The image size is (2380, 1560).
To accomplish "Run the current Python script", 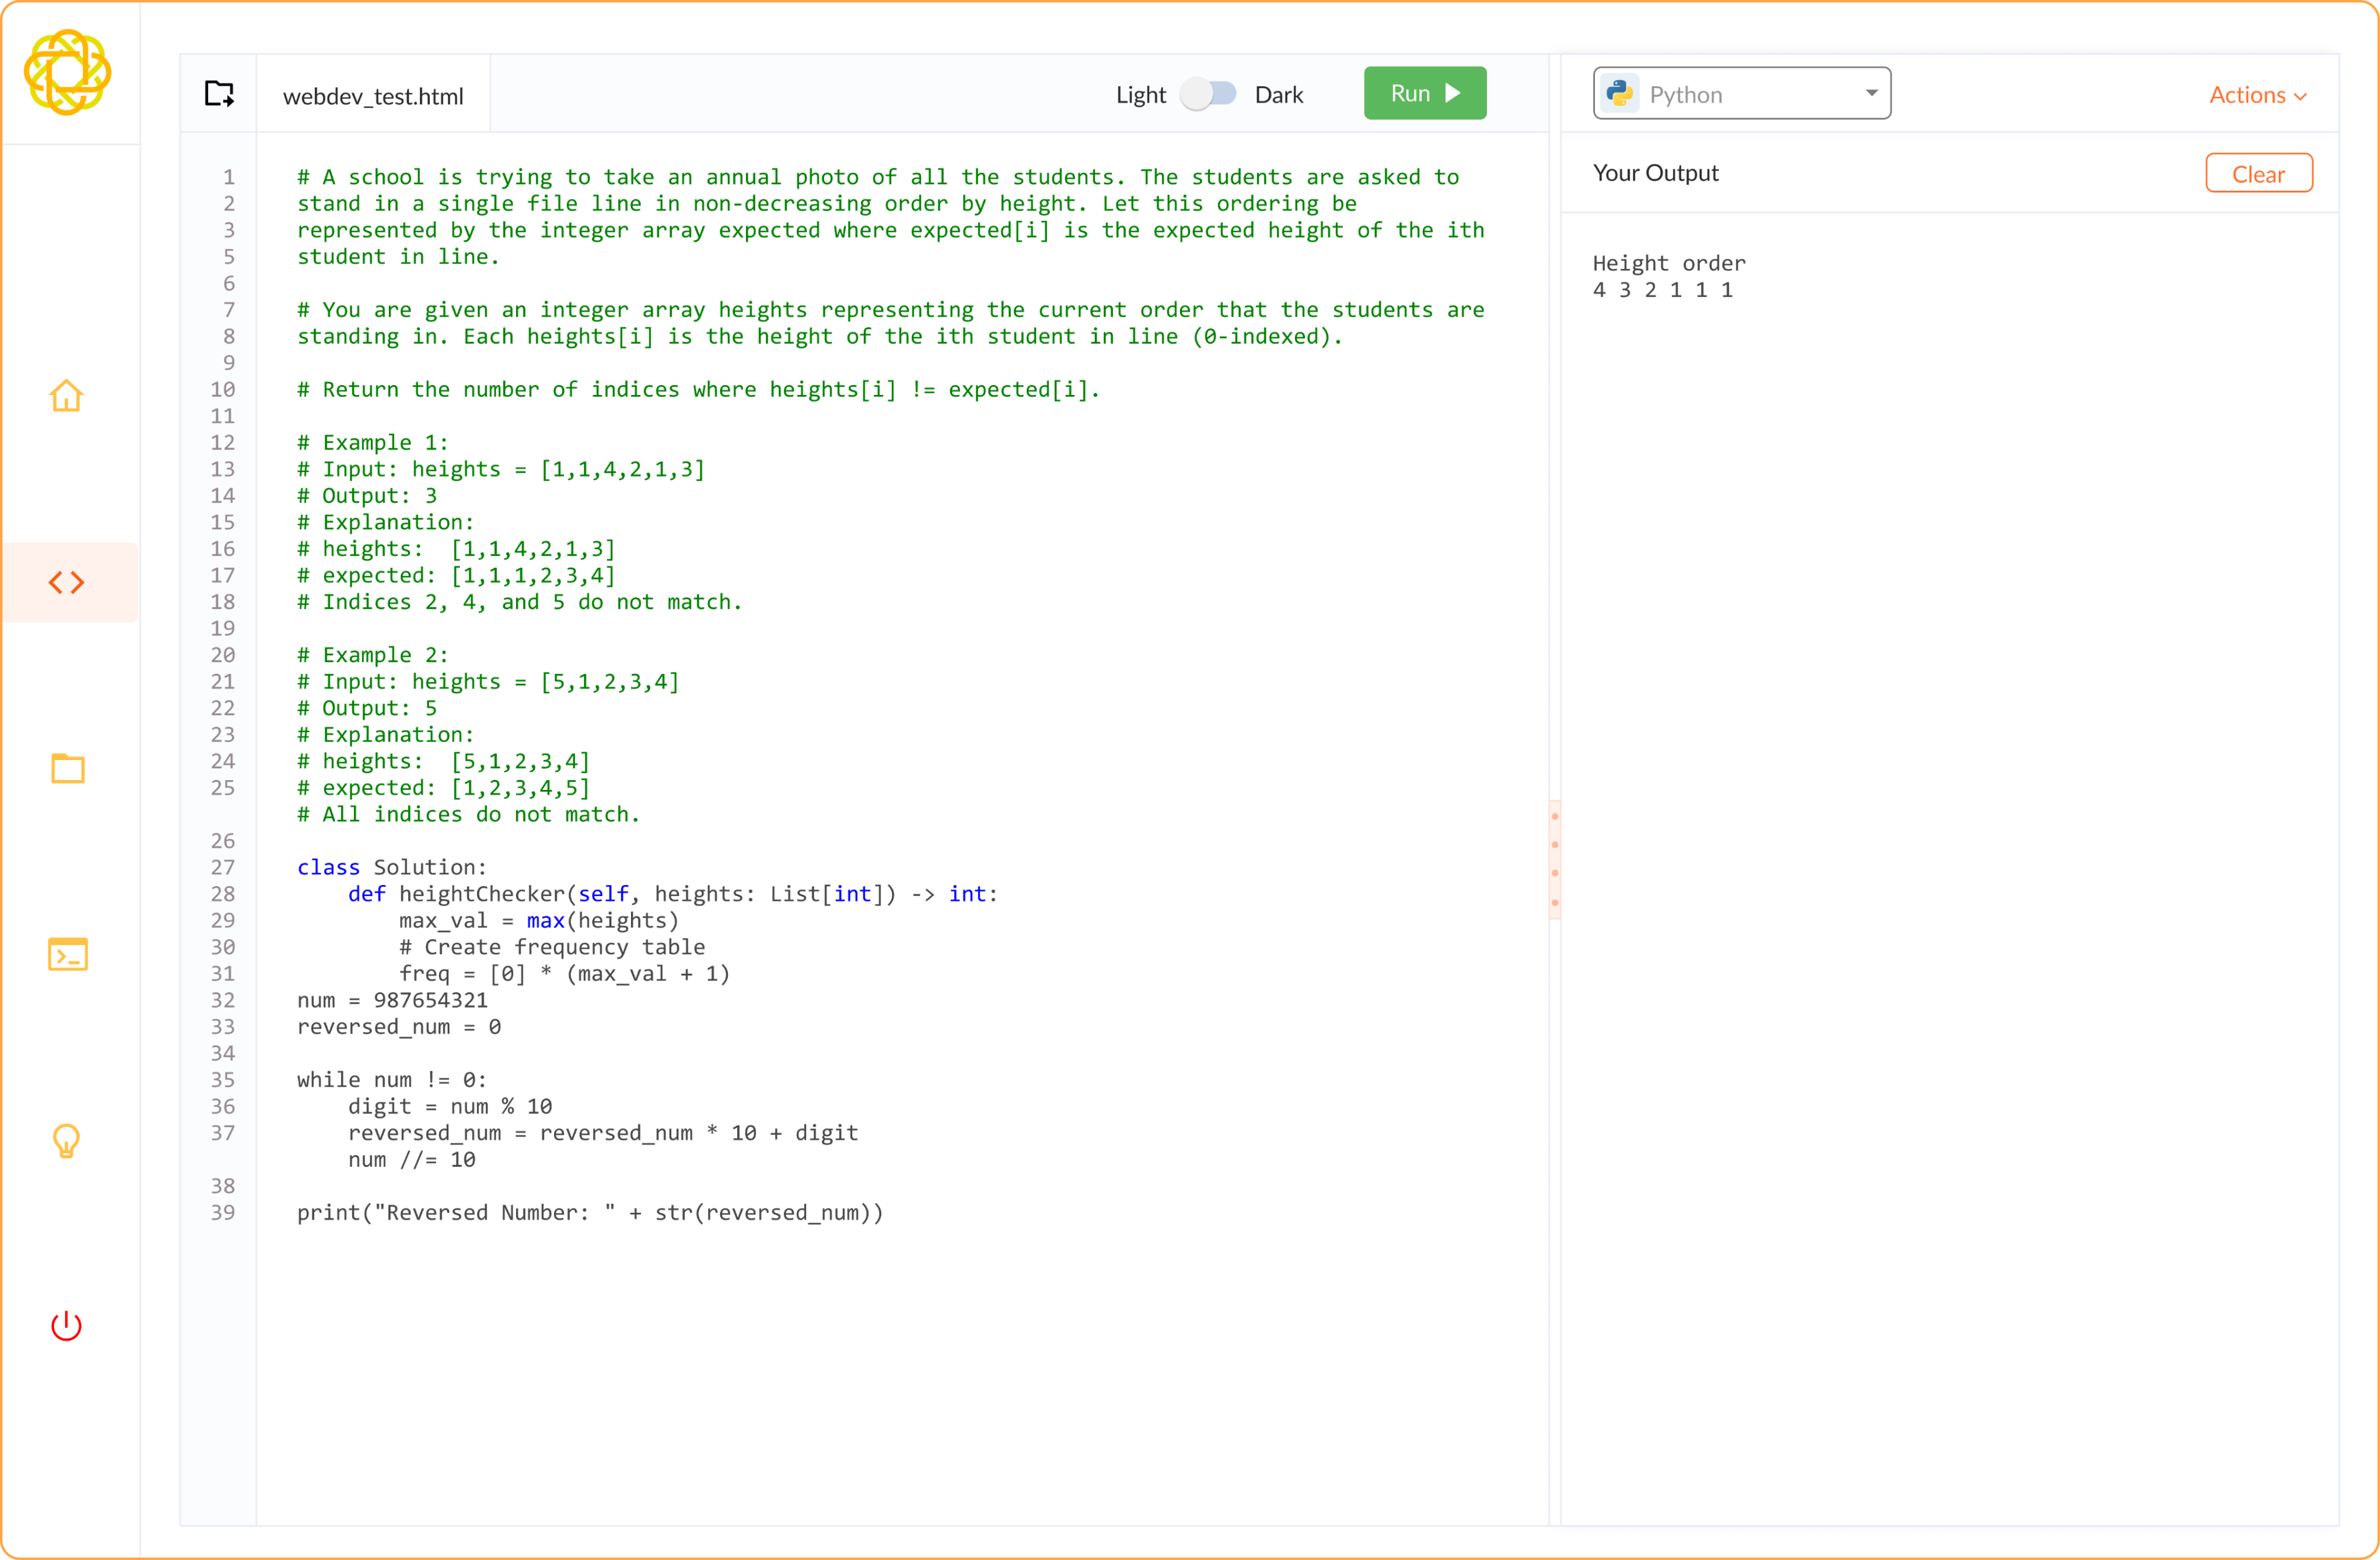I will 1424,93.
